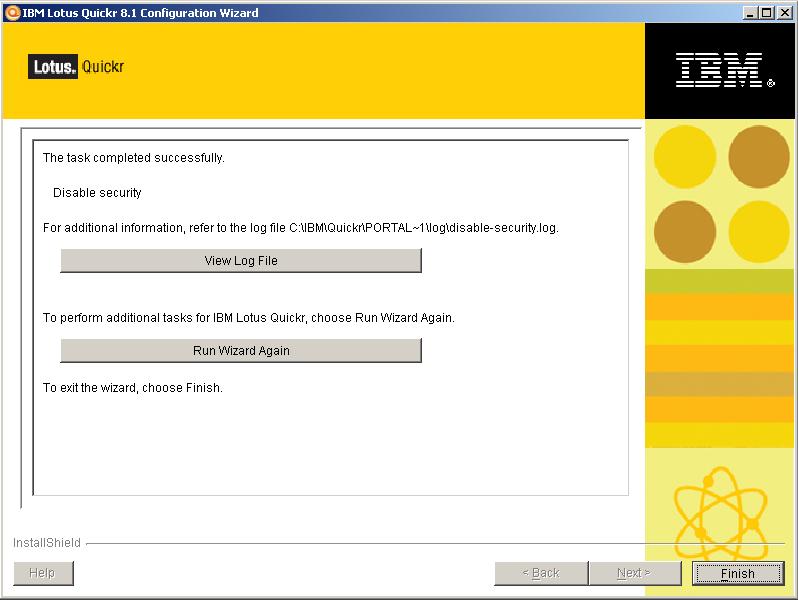Click the 'To perform additional tasks' line
Viewport: 798px width, 600px height.
(248, 318)
